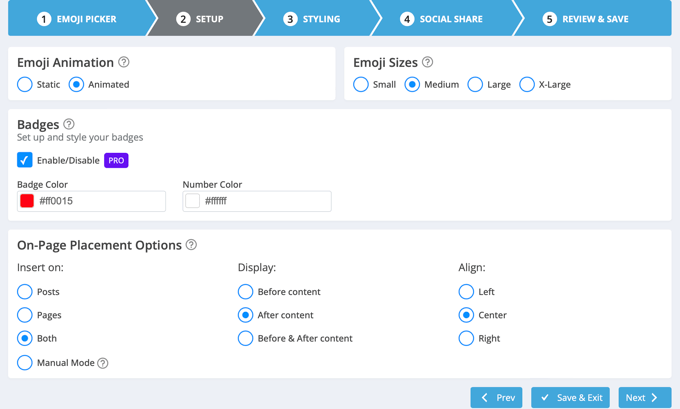Select Posts under Insert on

tap(25, 292)
